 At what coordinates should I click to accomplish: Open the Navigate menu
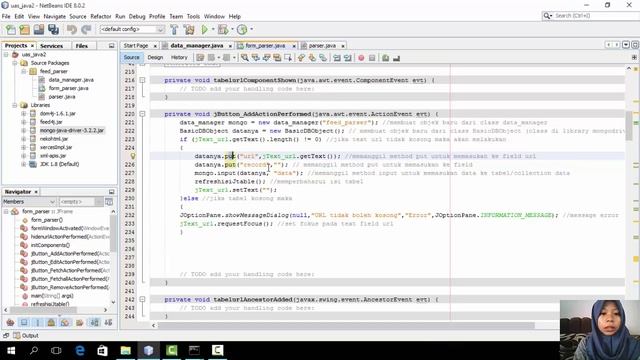(54, 16)
